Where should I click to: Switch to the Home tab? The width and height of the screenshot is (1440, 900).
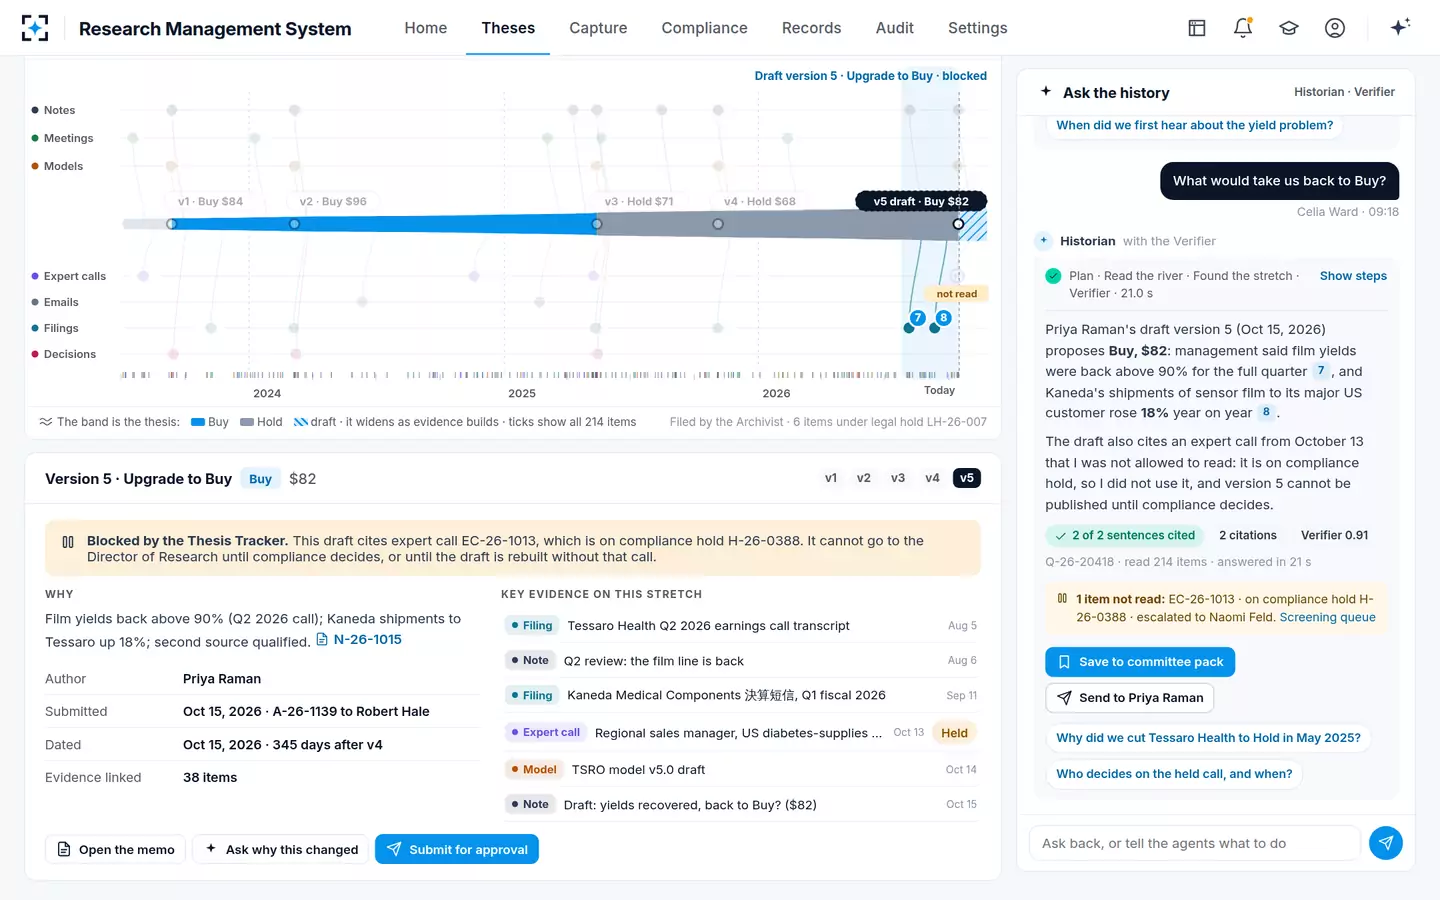[426, 28]
